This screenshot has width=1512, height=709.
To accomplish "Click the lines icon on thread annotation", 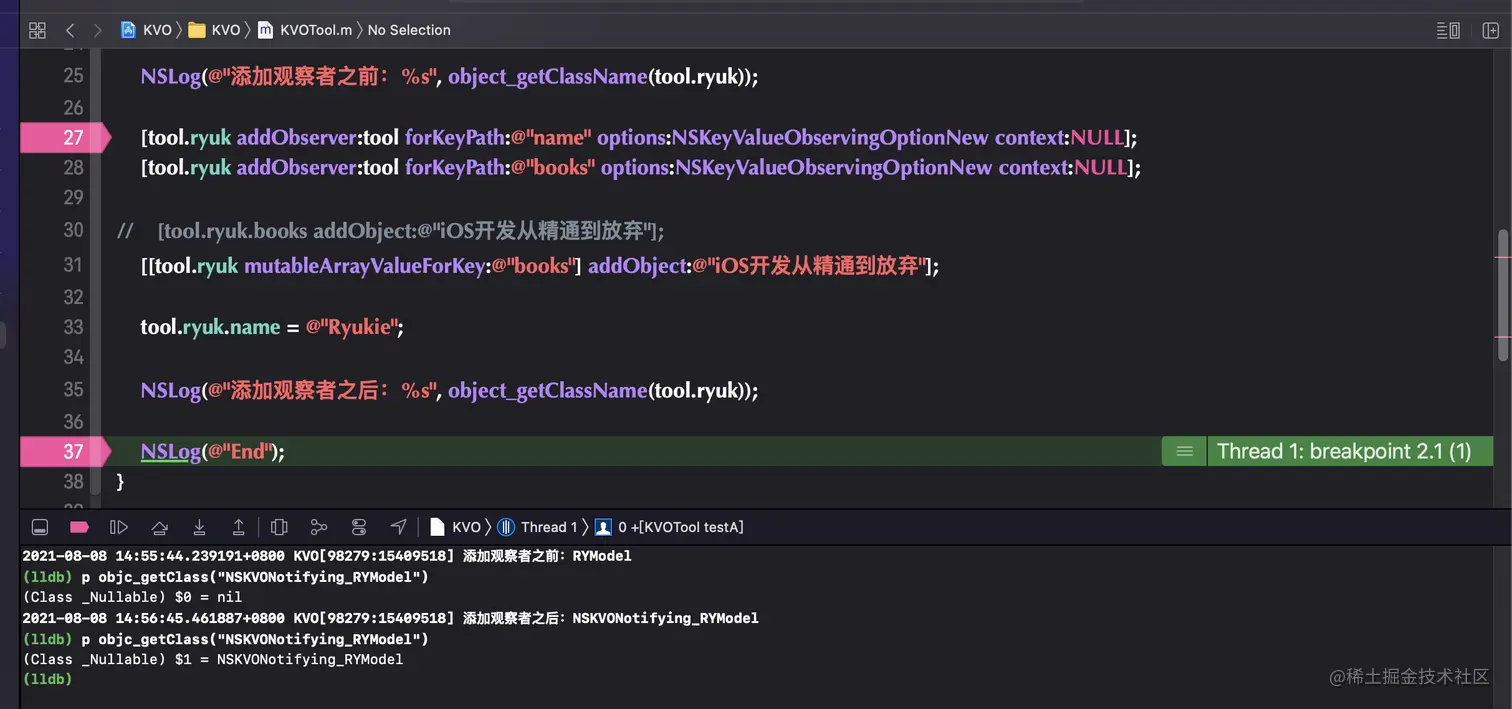I will click(x=1184, y=451).
